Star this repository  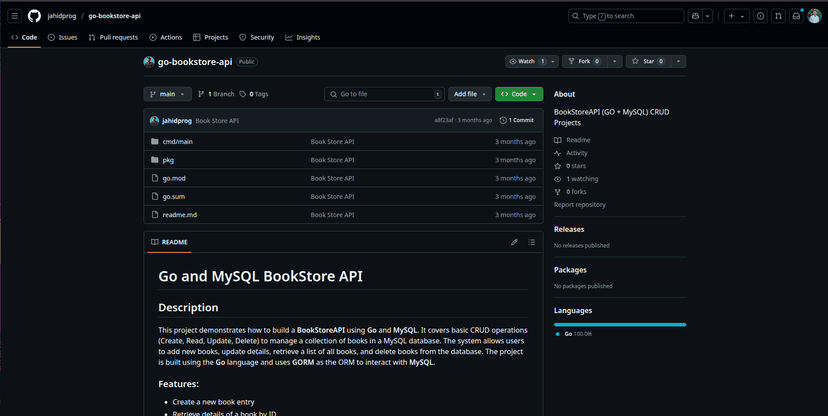pos(648,62)
